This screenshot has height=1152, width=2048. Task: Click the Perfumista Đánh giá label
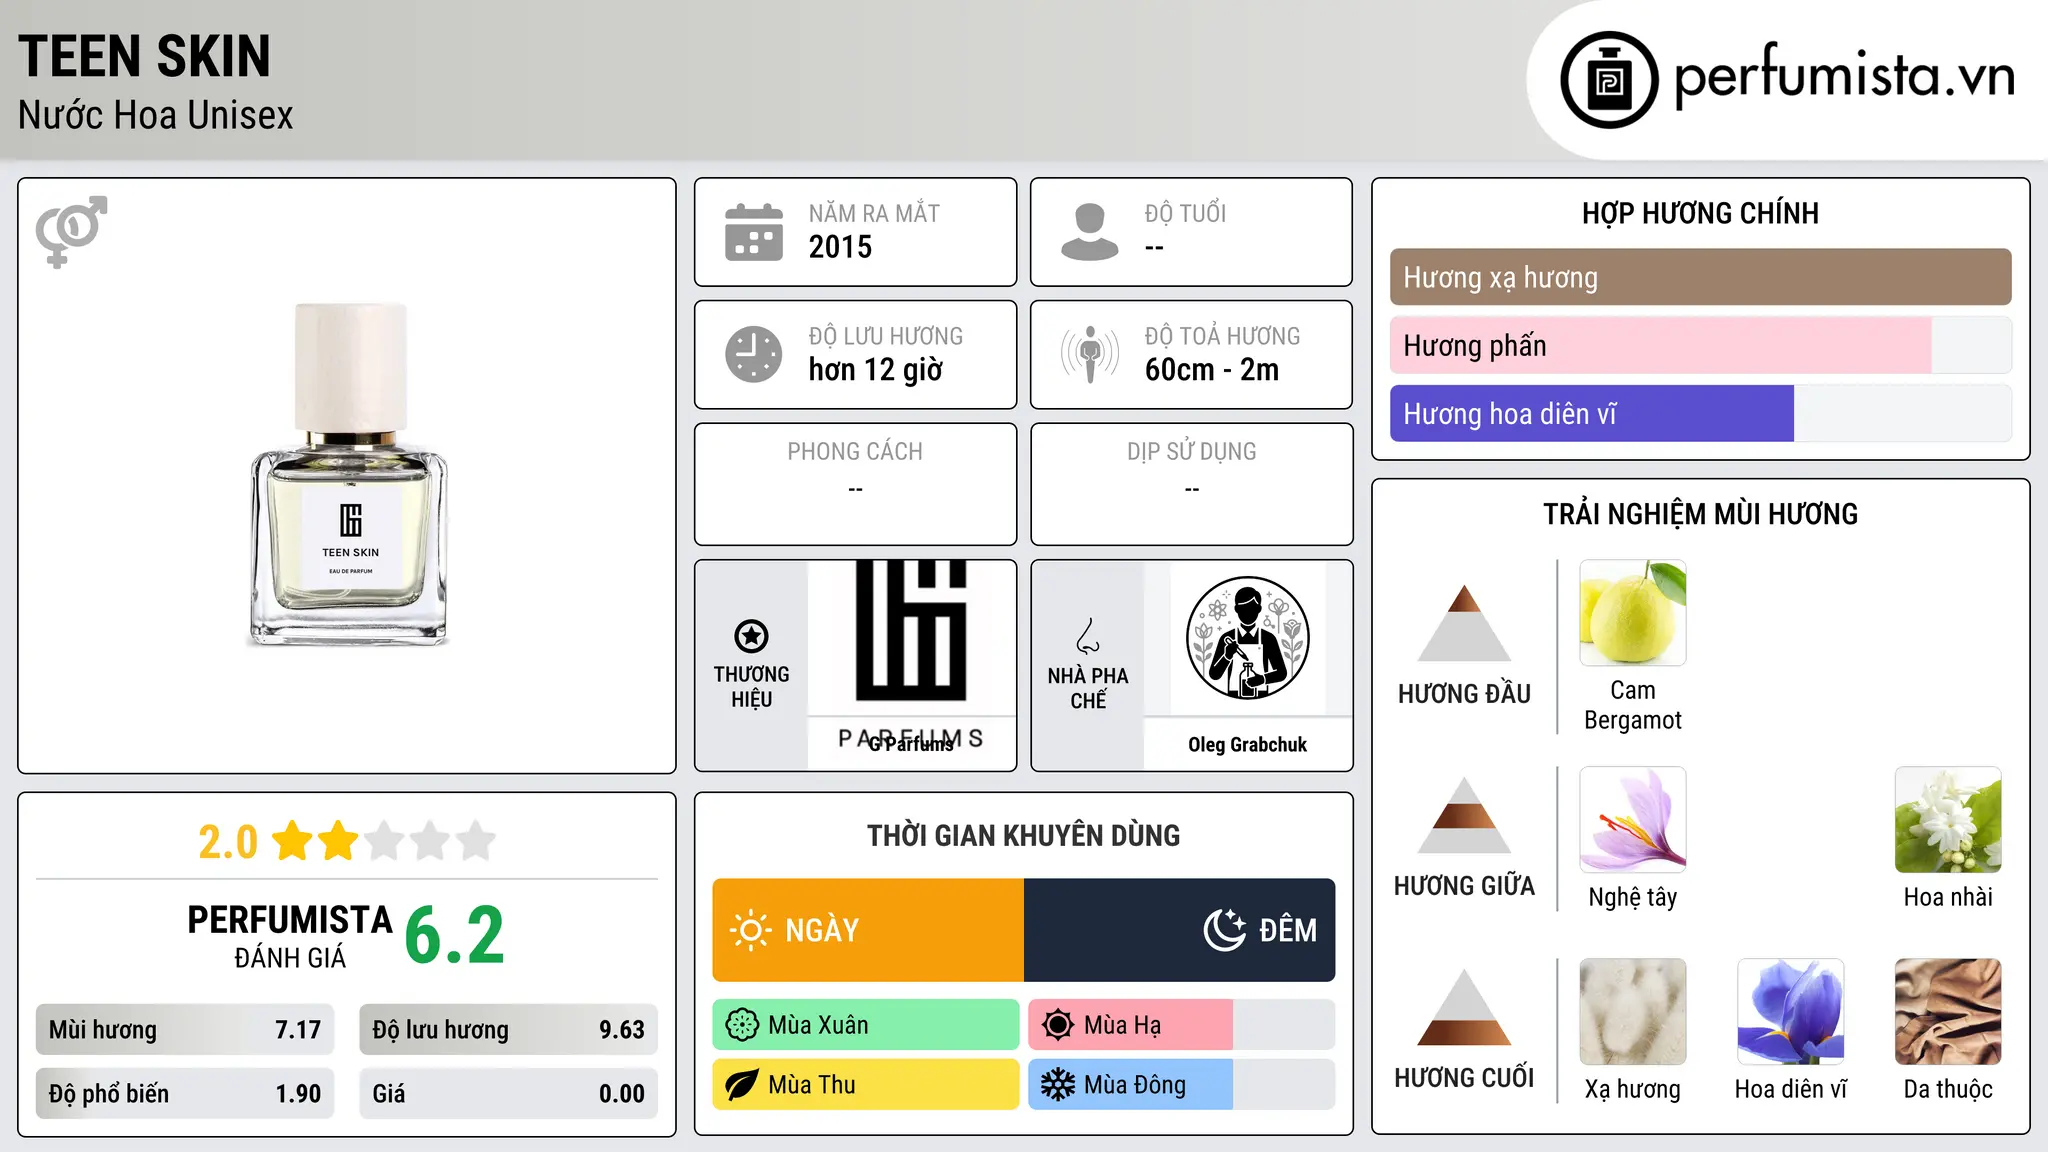click(x=290, y=937)
